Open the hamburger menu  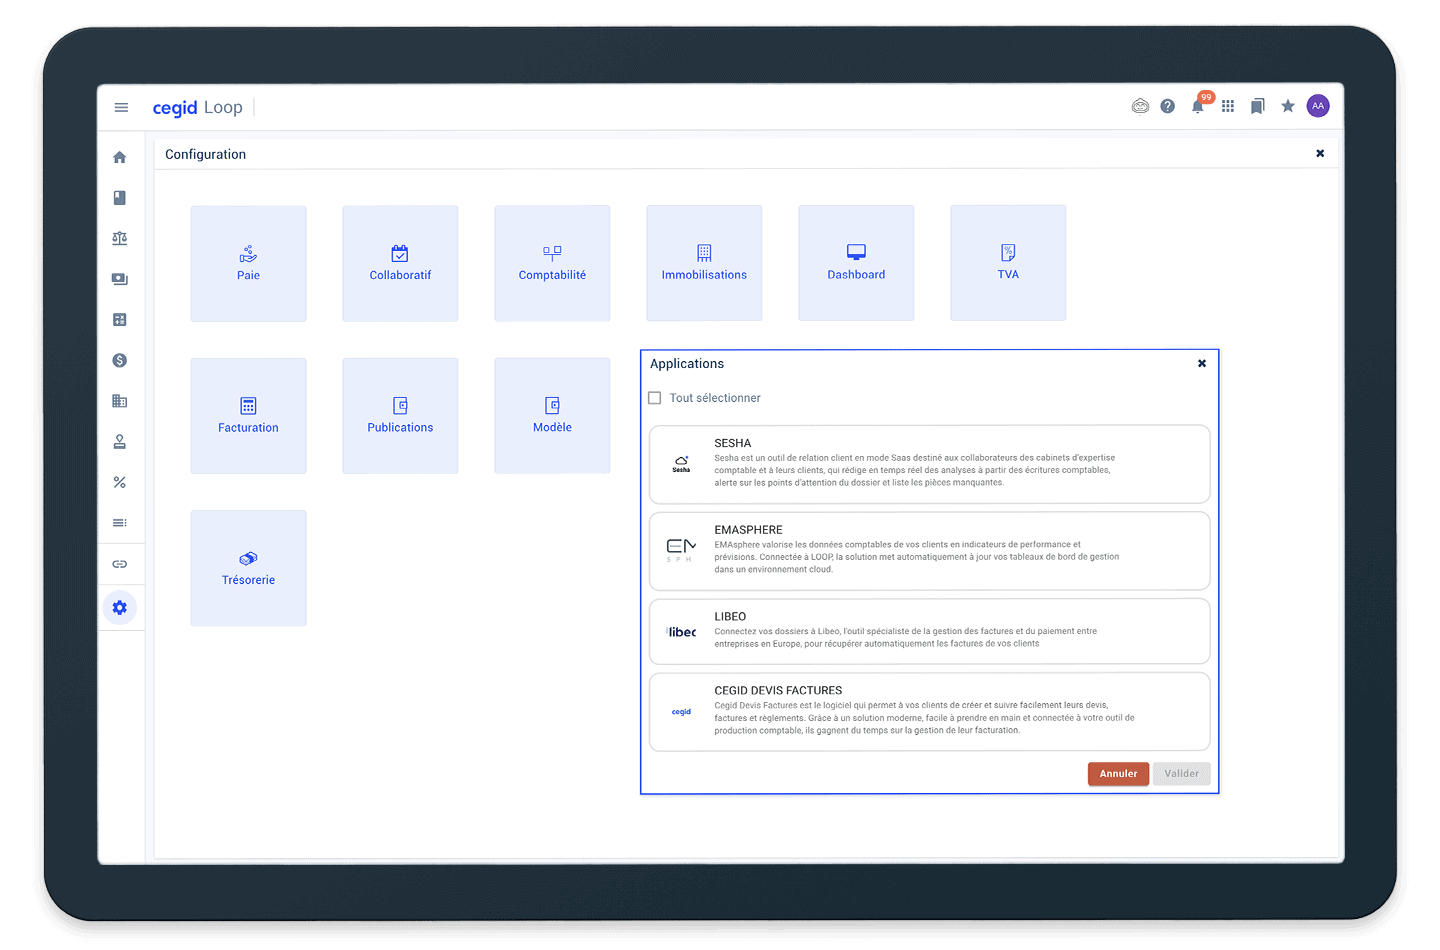(121, 107)
